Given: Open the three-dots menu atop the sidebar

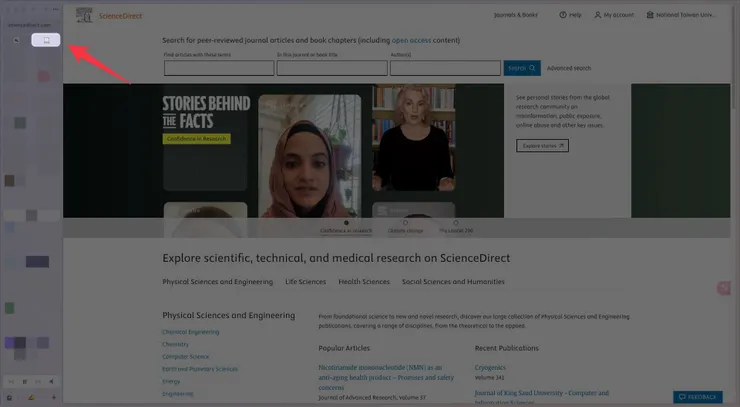Looking at the screenshot, I should coord(56,9).
